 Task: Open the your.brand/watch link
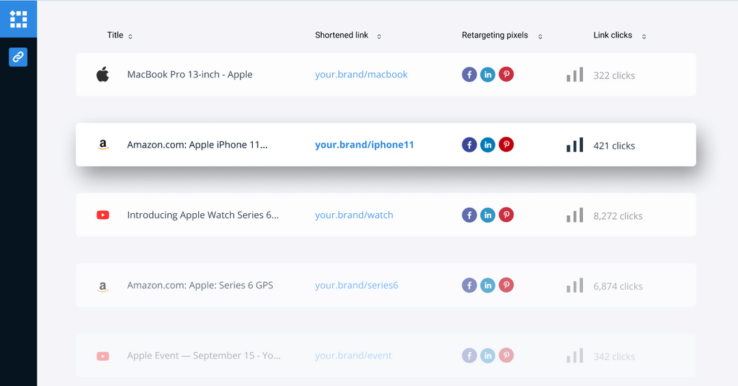point(354,215)
